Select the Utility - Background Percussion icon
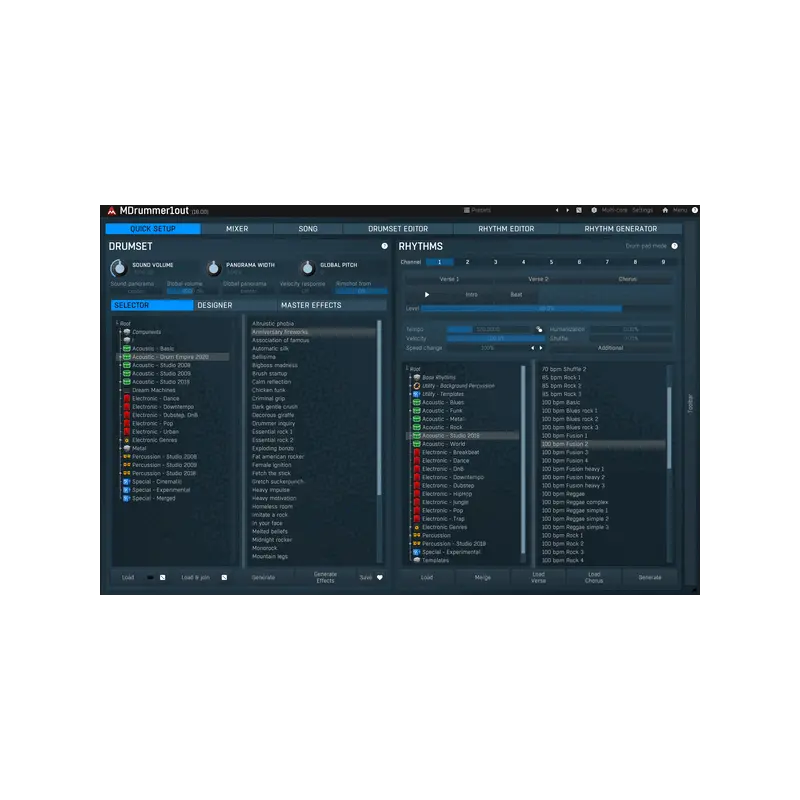800x800 pixels. pyautogui.click(x=416, y=386)
